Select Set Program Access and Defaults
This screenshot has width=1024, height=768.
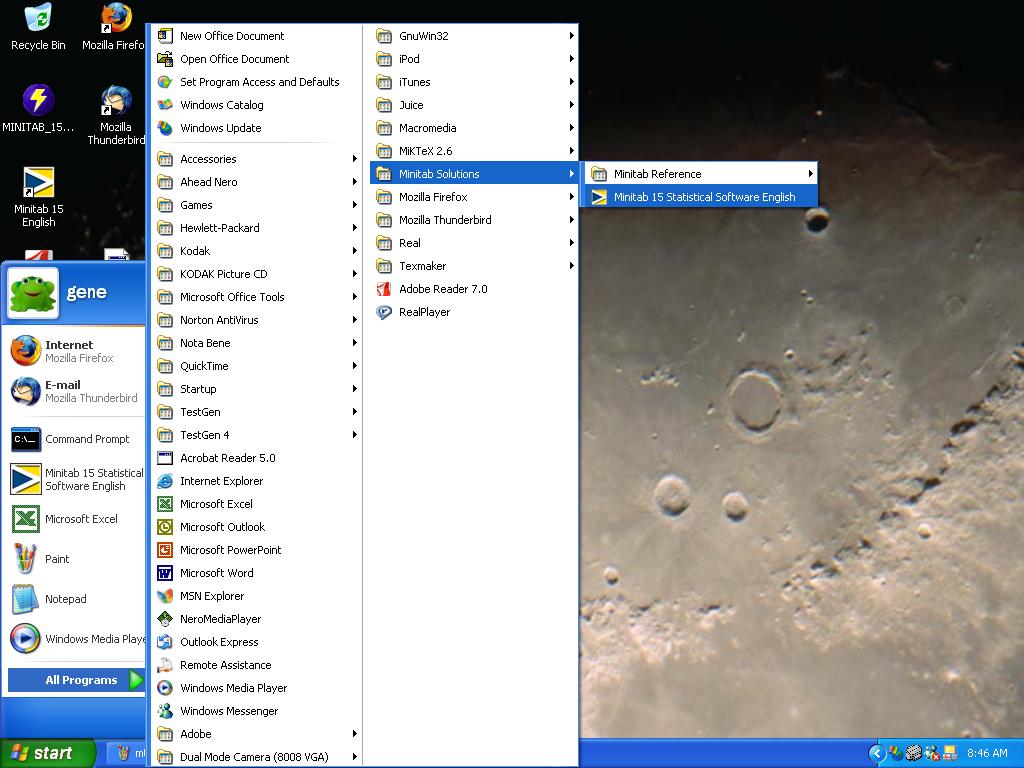[258, 82]
